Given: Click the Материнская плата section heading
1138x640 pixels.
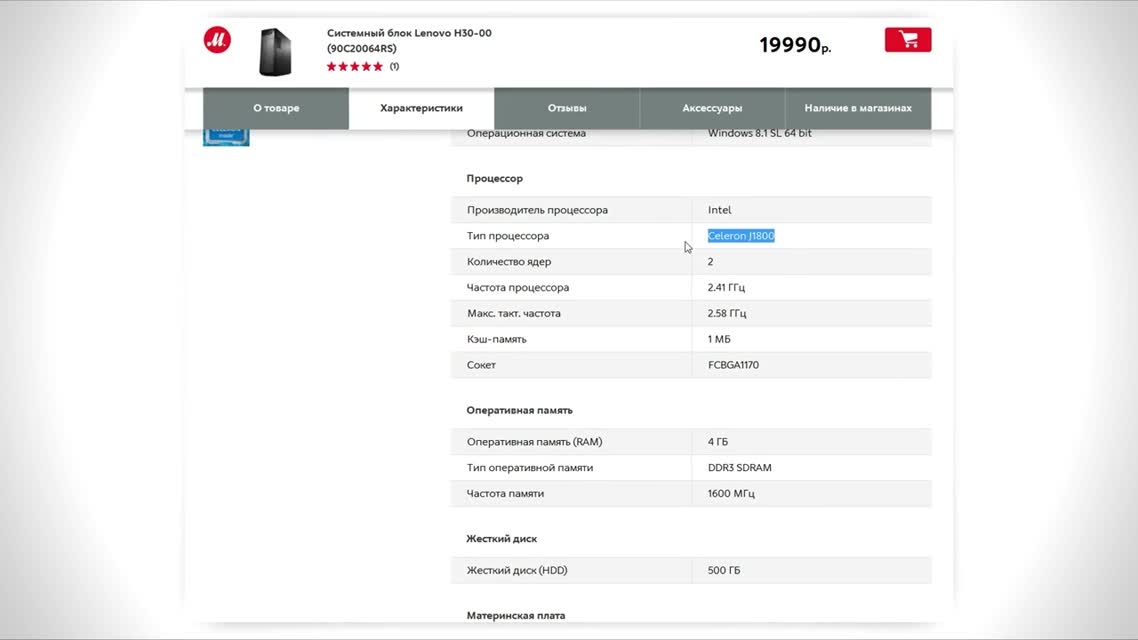Looking at the screenshot, I should 516,615.
